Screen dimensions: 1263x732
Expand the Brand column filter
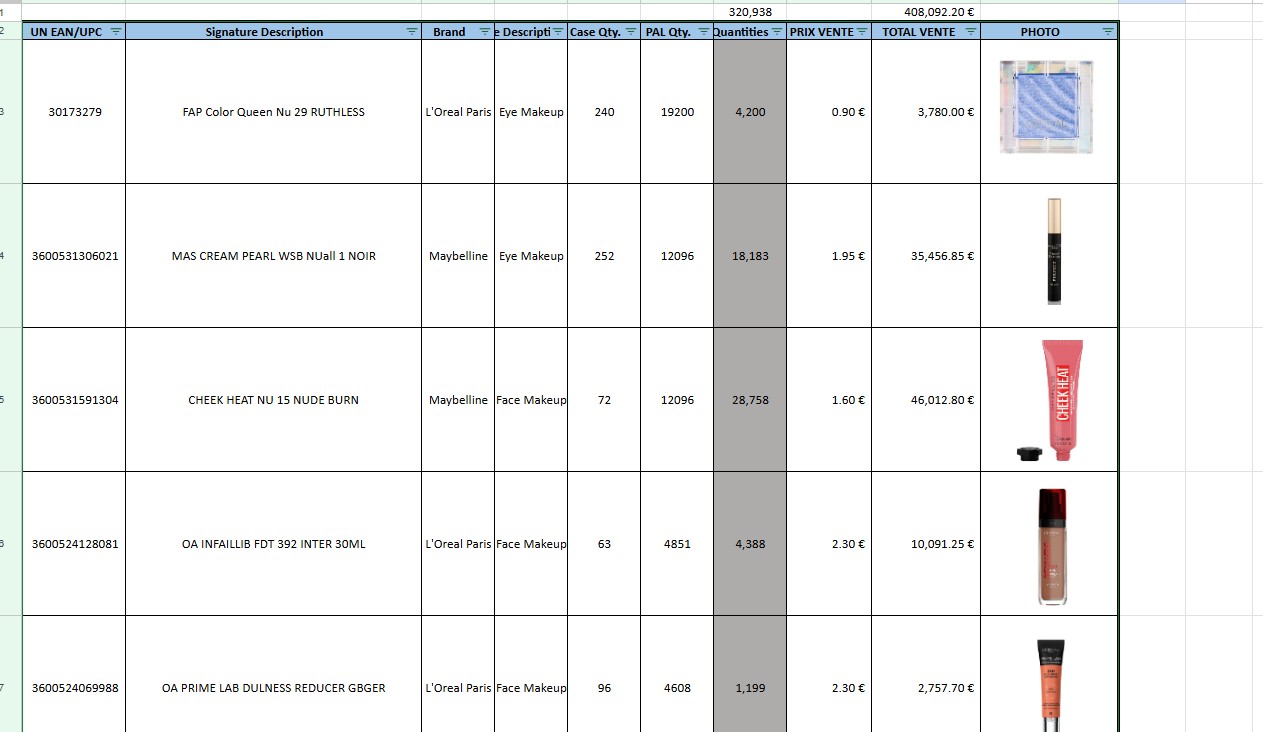485,32
